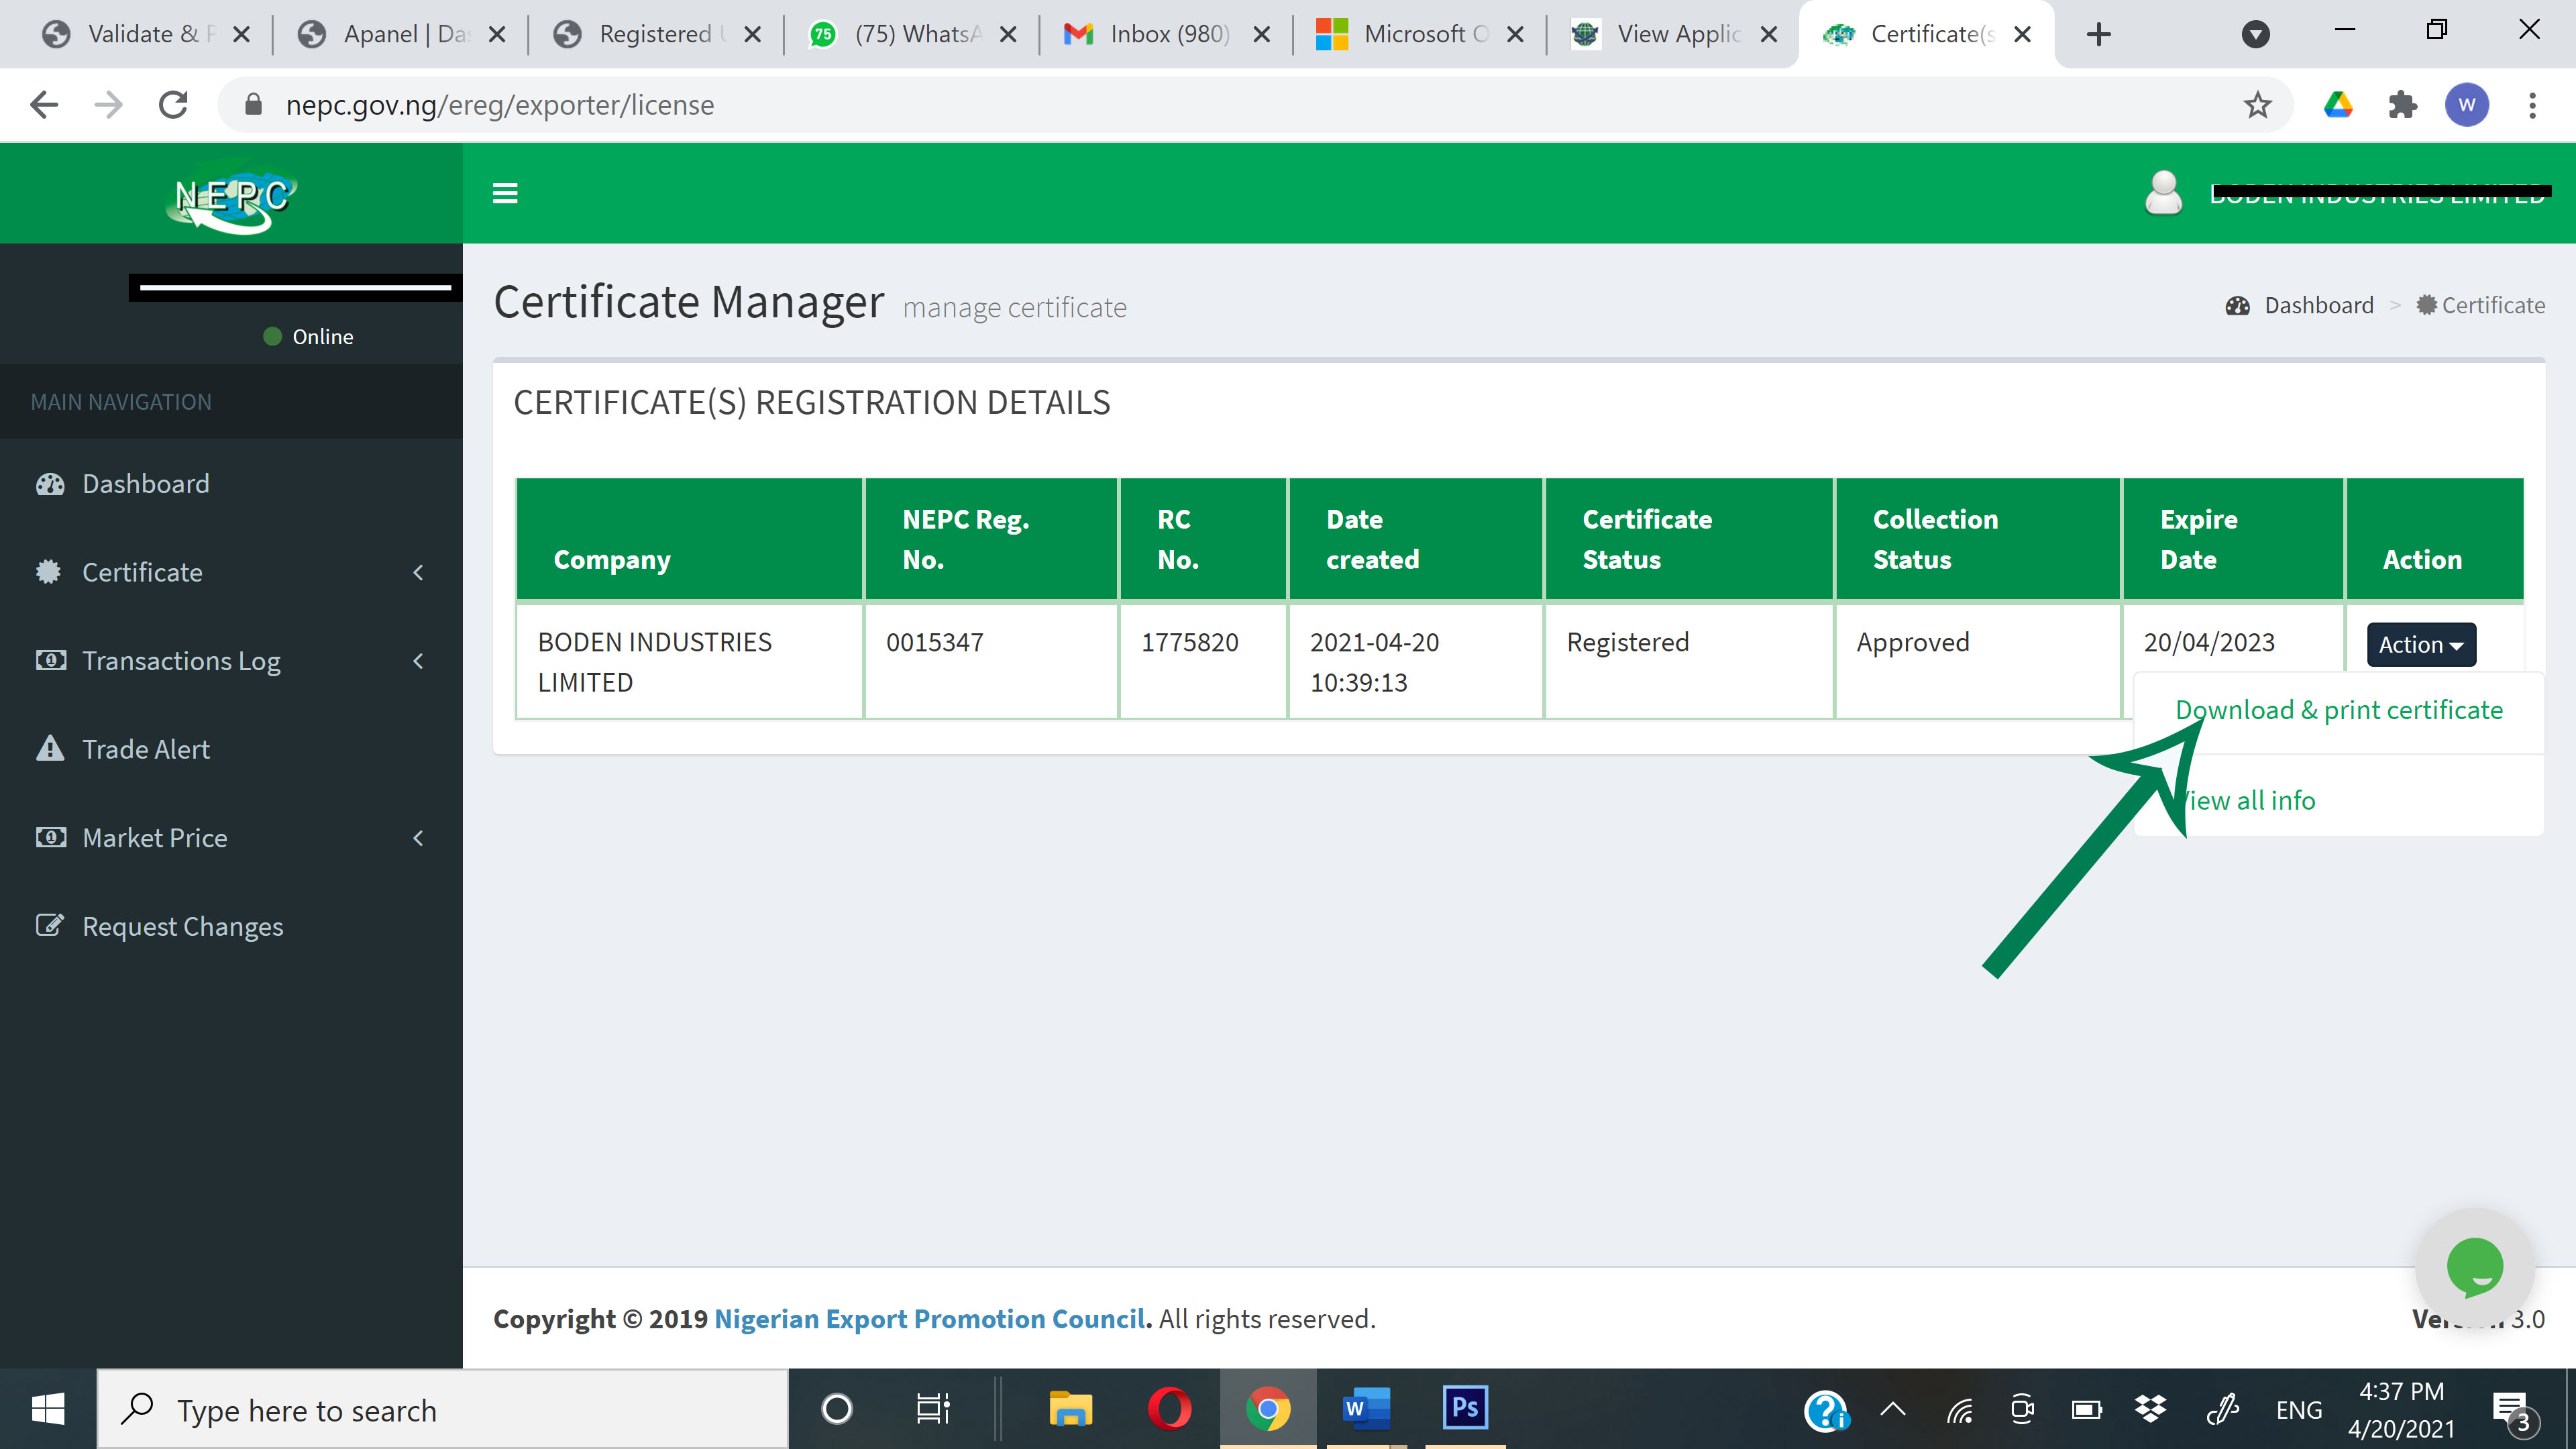Click the Registered certificate status cell
Image resolution: width=2576 pixels, height=1449 pixels.
(x=1689, y=661)
